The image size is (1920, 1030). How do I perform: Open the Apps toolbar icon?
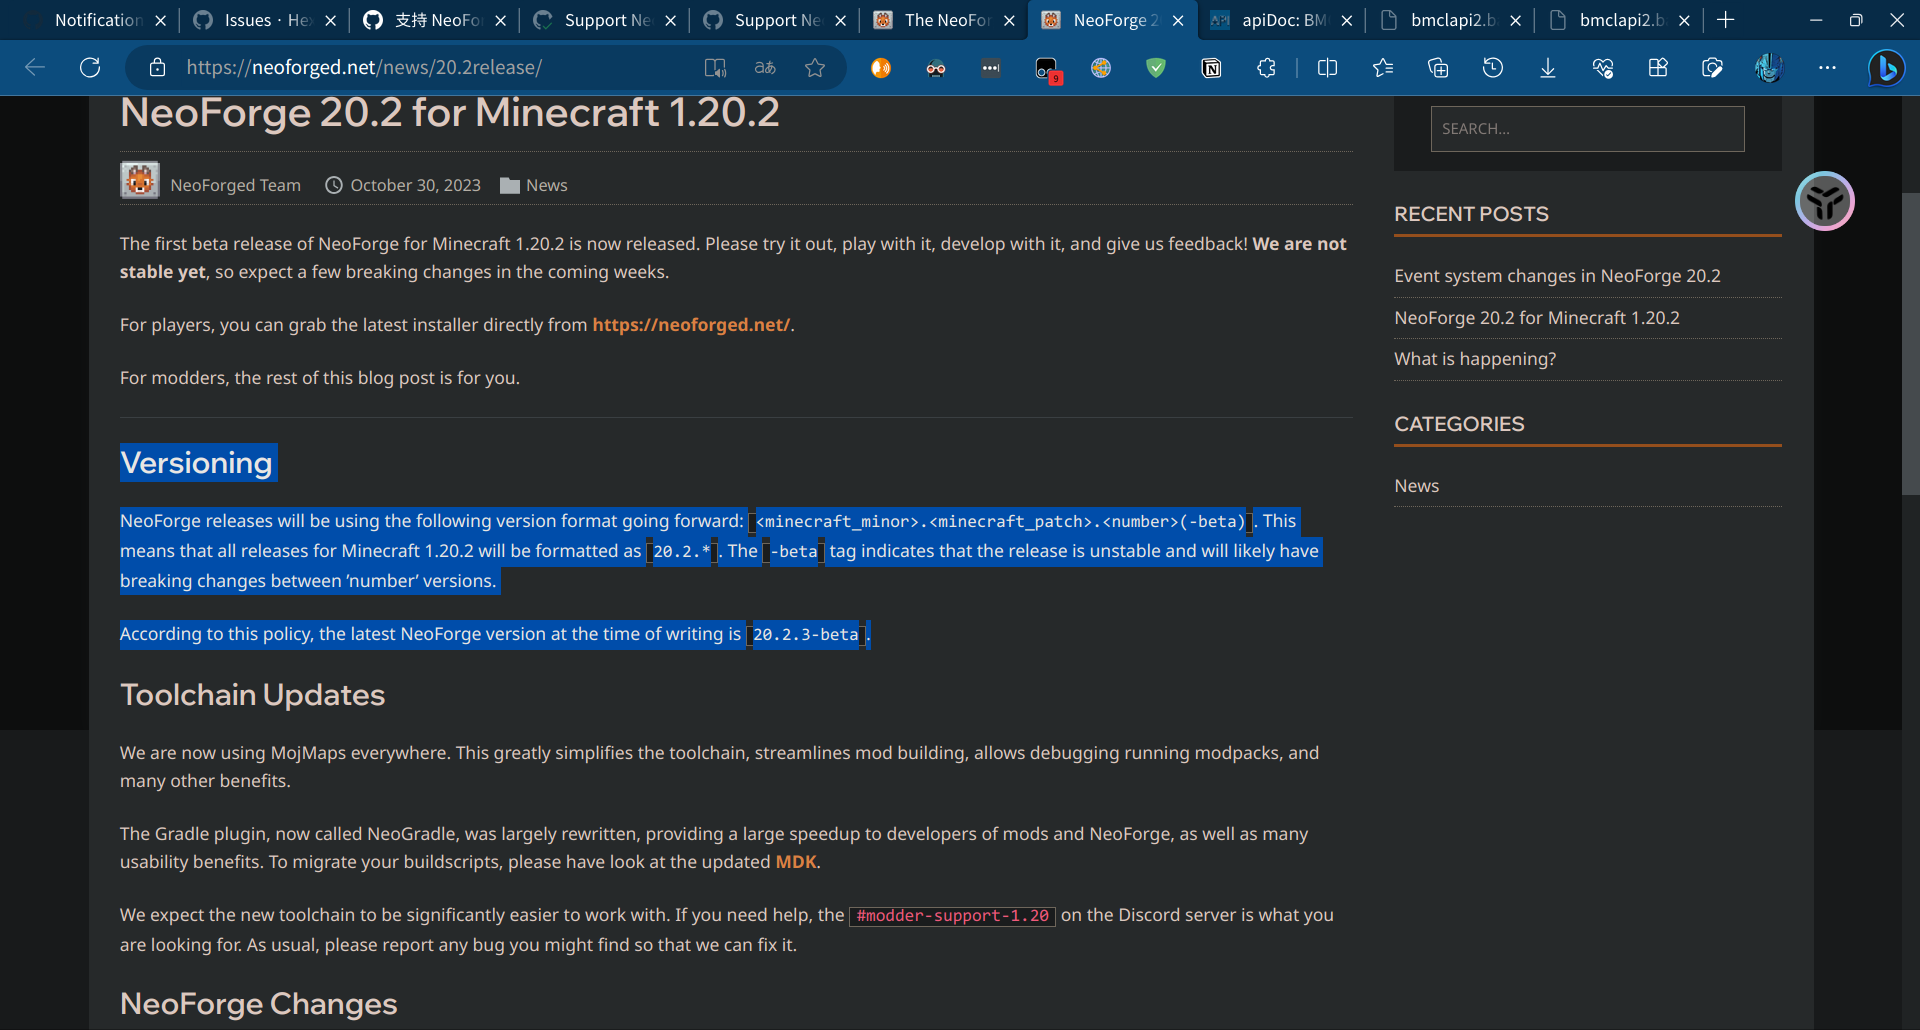pos(1658,67)
